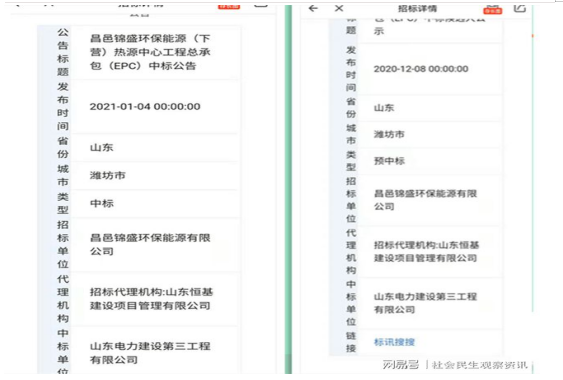This screenshot has width=563, height=380.
Task: Click the 招标代理机构:山东恒基建设项目管理有限公司 value in the left screenshot
Action: pyautogui.click(x=151, y=298)
